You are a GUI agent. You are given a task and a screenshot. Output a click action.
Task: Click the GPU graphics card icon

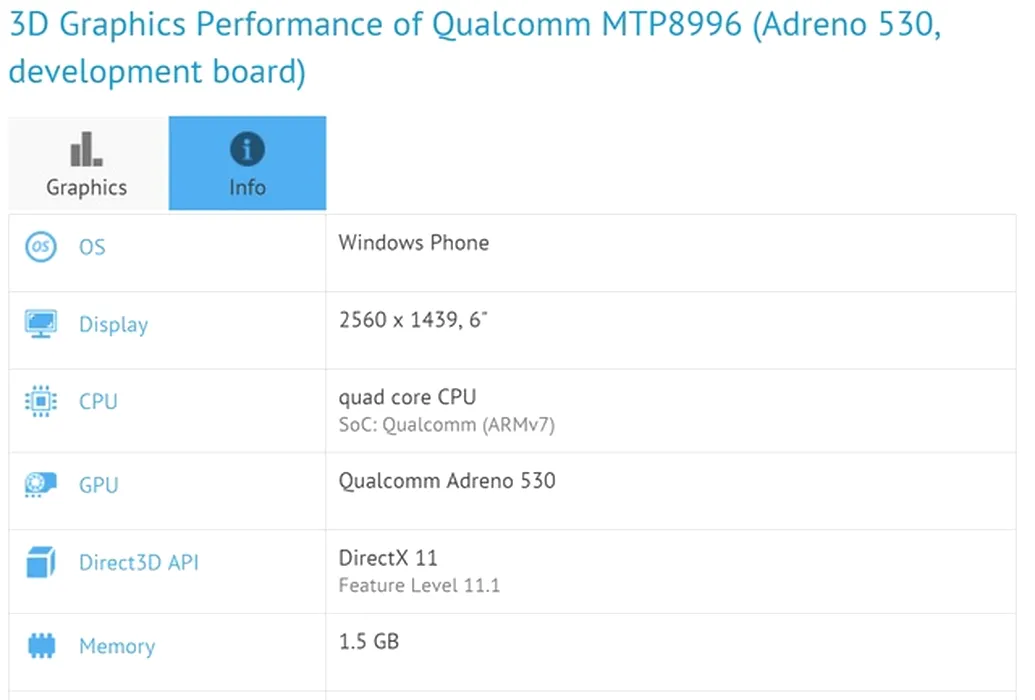(41, 485)
